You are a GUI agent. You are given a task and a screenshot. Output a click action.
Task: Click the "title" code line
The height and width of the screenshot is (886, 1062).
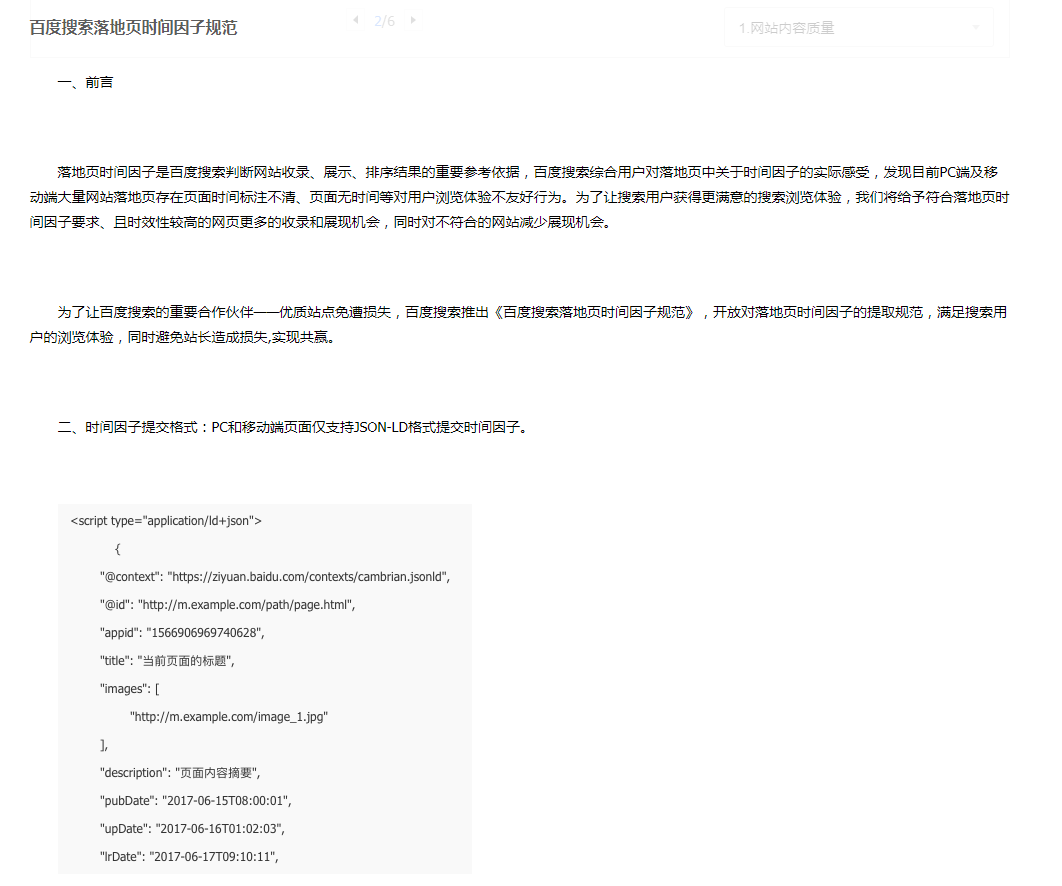167,661
